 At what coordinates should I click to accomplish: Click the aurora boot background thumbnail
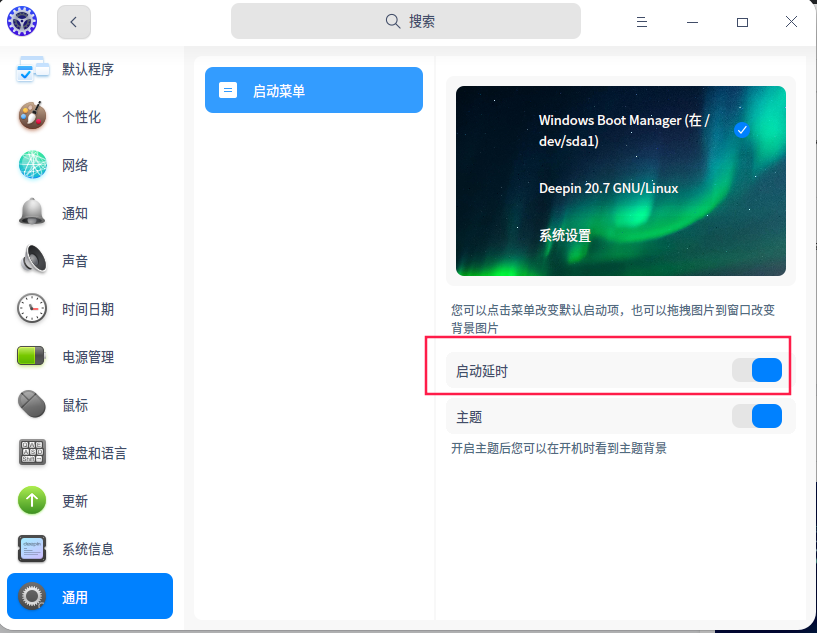pyautogui.click(x=621, y=181)
